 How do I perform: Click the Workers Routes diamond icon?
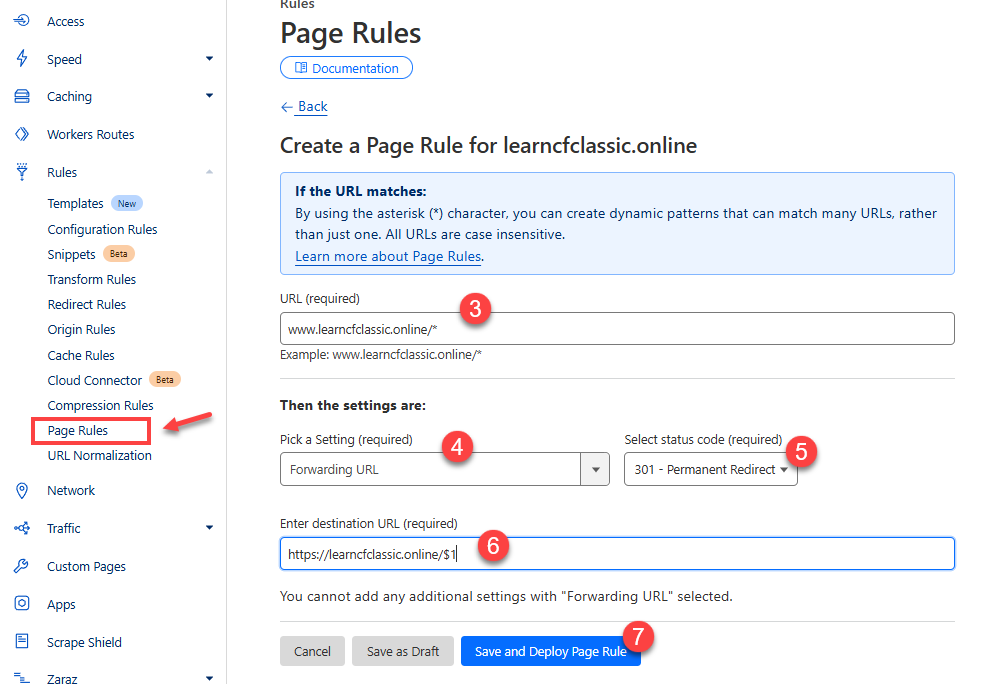22,134
